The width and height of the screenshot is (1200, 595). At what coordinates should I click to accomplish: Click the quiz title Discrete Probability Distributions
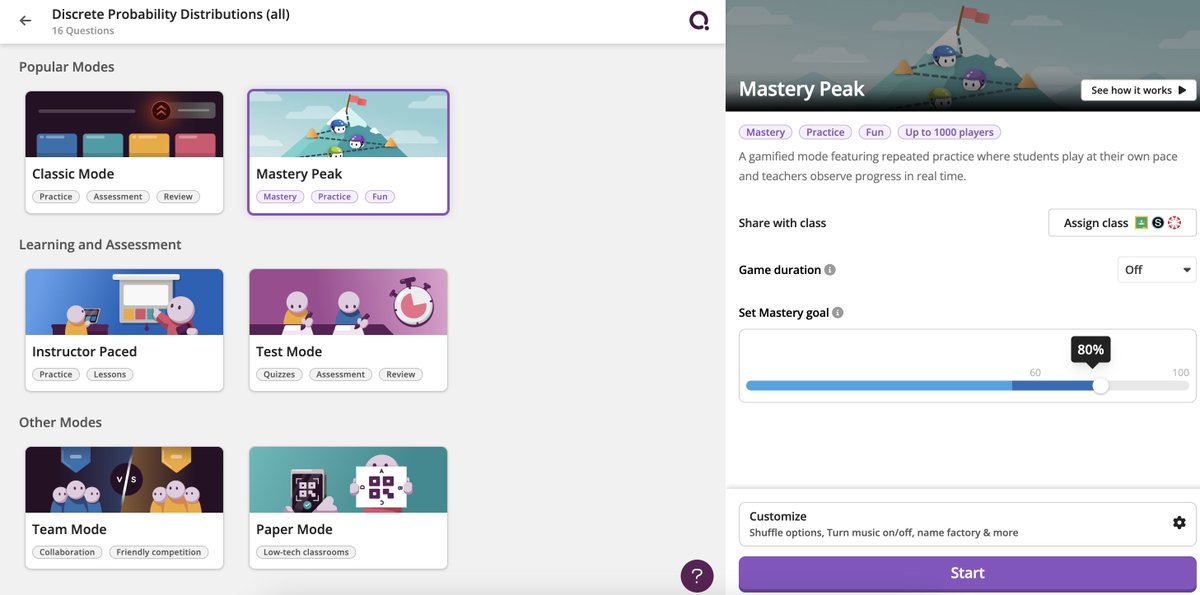[x=171, y=15]
